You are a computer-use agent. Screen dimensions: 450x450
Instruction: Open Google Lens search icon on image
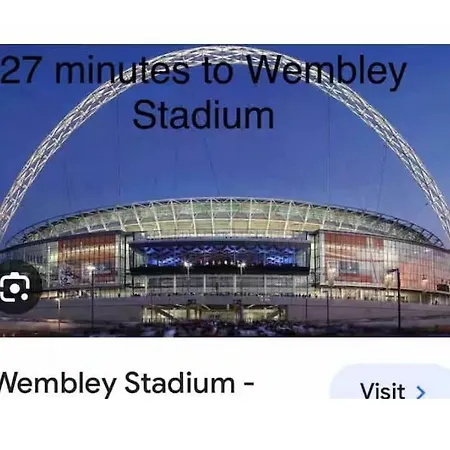tap(15, 287)
